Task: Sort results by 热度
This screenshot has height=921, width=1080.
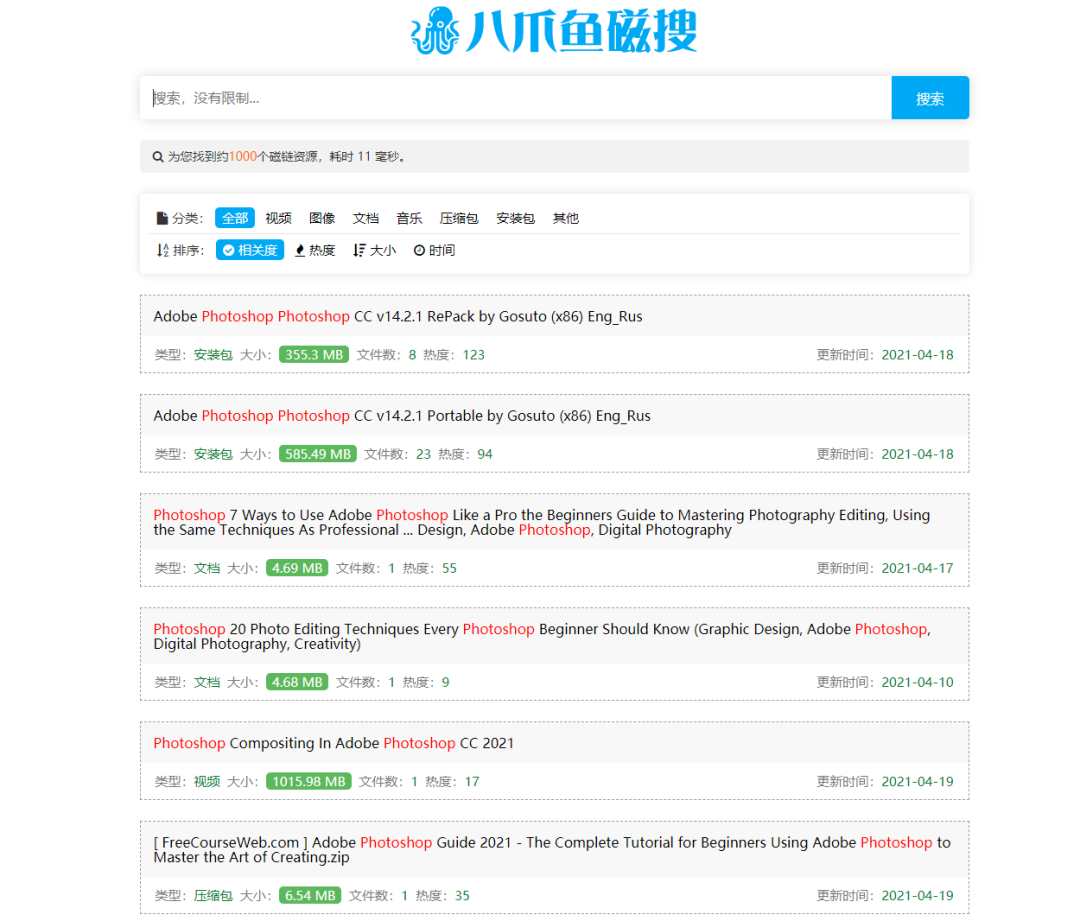Action: [315, 250]
